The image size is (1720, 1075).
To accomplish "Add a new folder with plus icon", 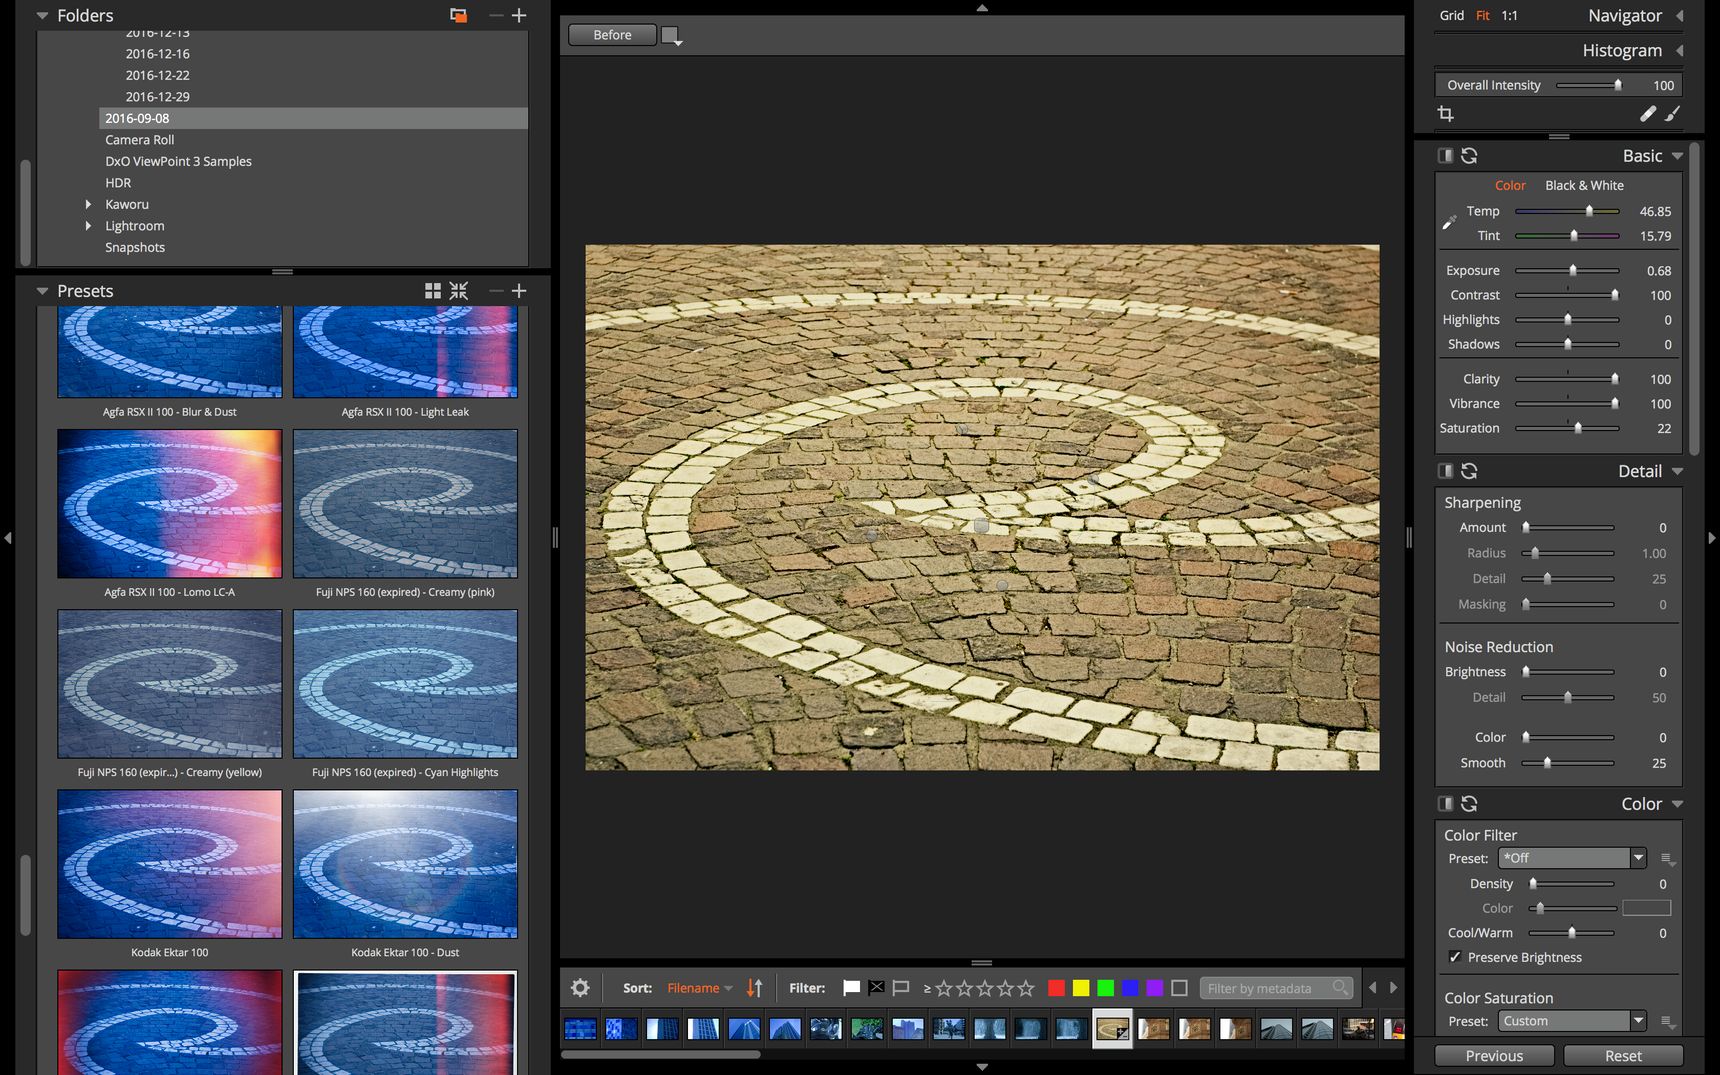I will point(519,15).
